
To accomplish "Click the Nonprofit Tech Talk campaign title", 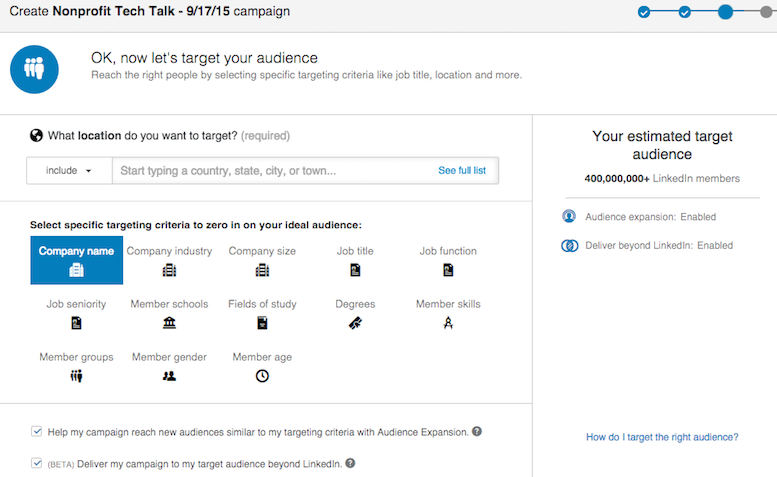I will coord(141,11).
